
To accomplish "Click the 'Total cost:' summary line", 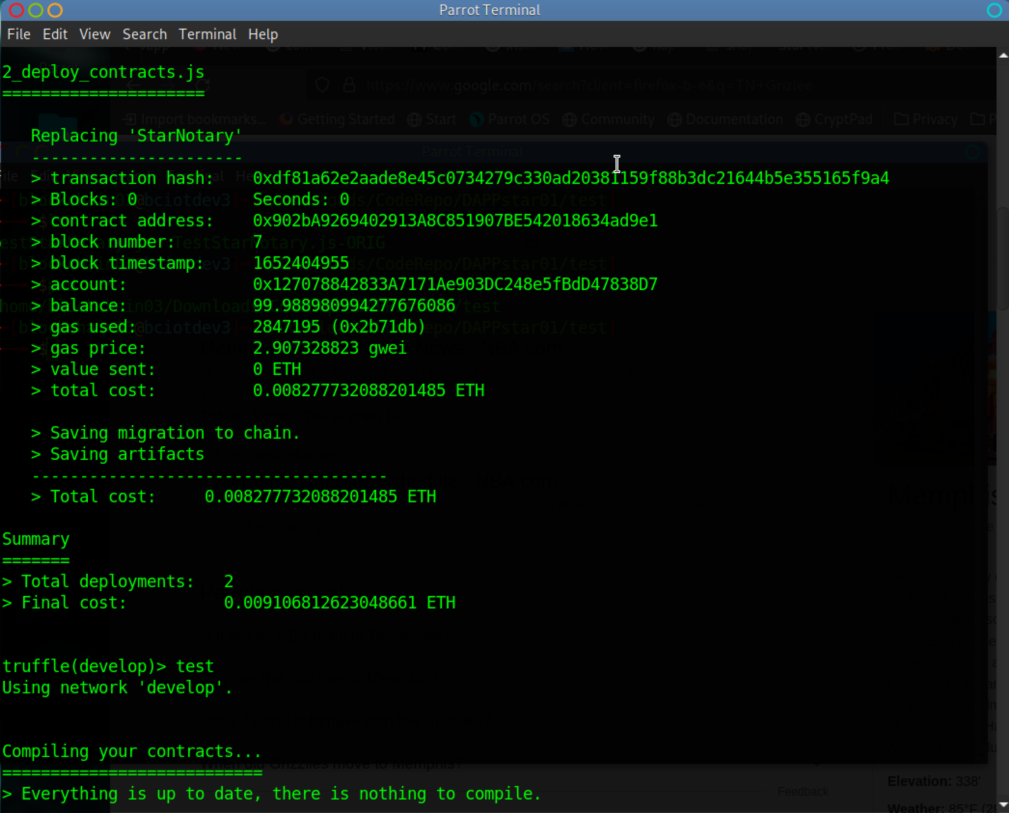I will coord(234,497).
